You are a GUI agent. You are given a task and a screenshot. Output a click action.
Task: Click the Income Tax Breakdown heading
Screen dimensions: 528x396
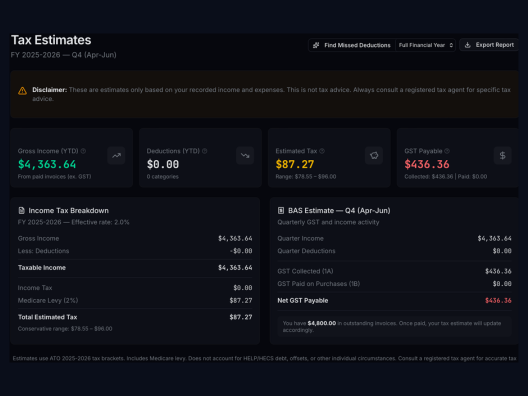coord(69,211)
